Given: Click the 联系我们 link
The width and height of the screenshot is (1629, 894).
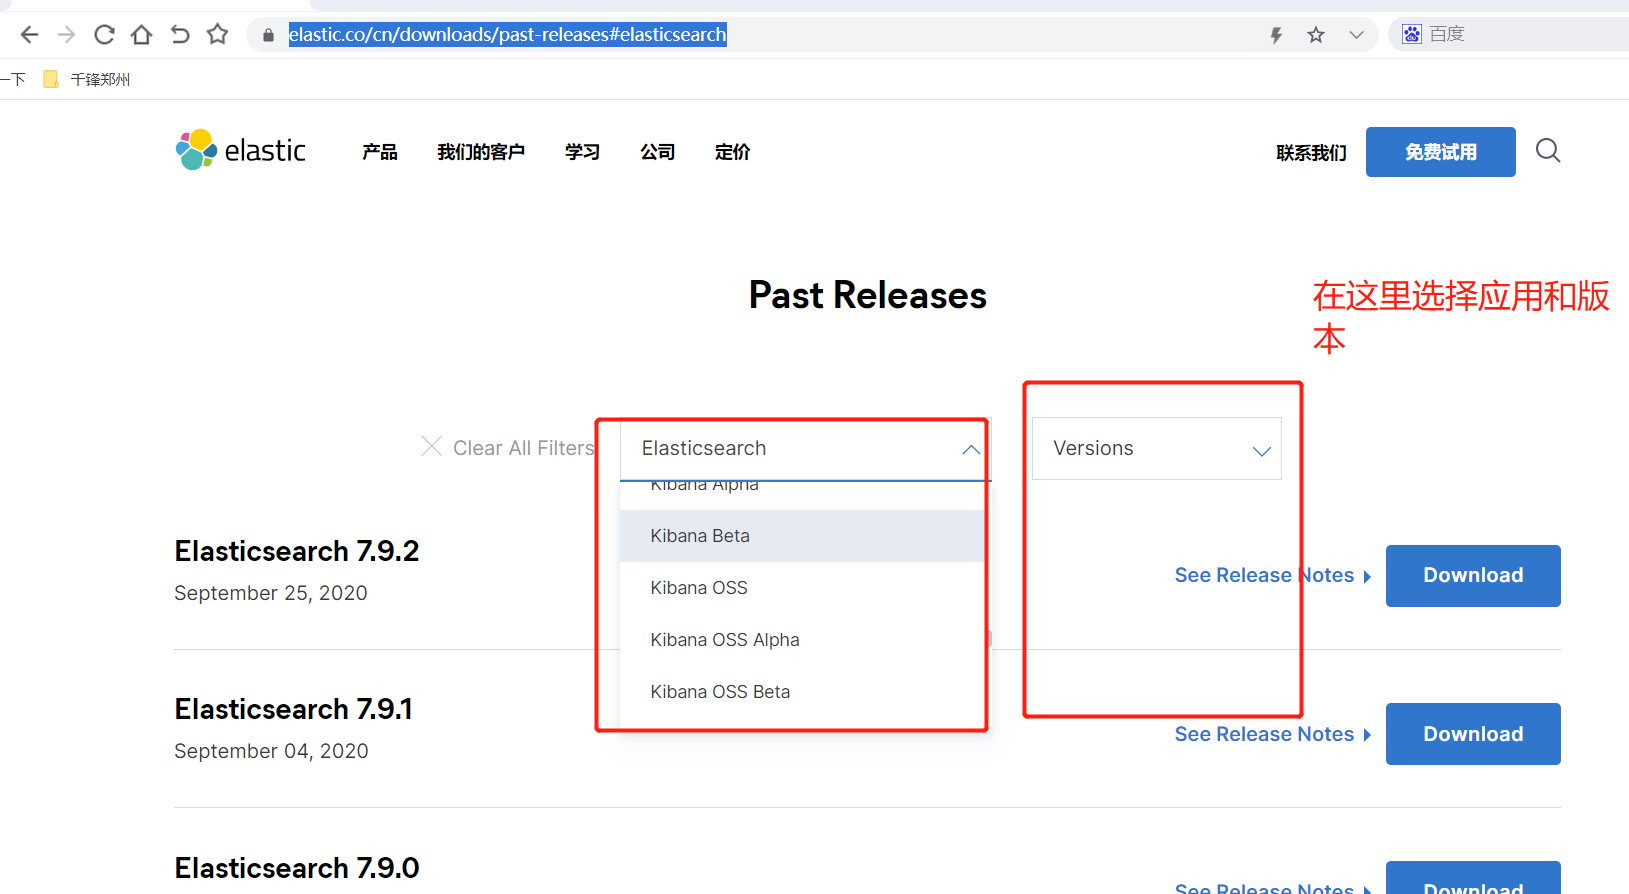Looking at the screenshot, I should pos(1311,153).
